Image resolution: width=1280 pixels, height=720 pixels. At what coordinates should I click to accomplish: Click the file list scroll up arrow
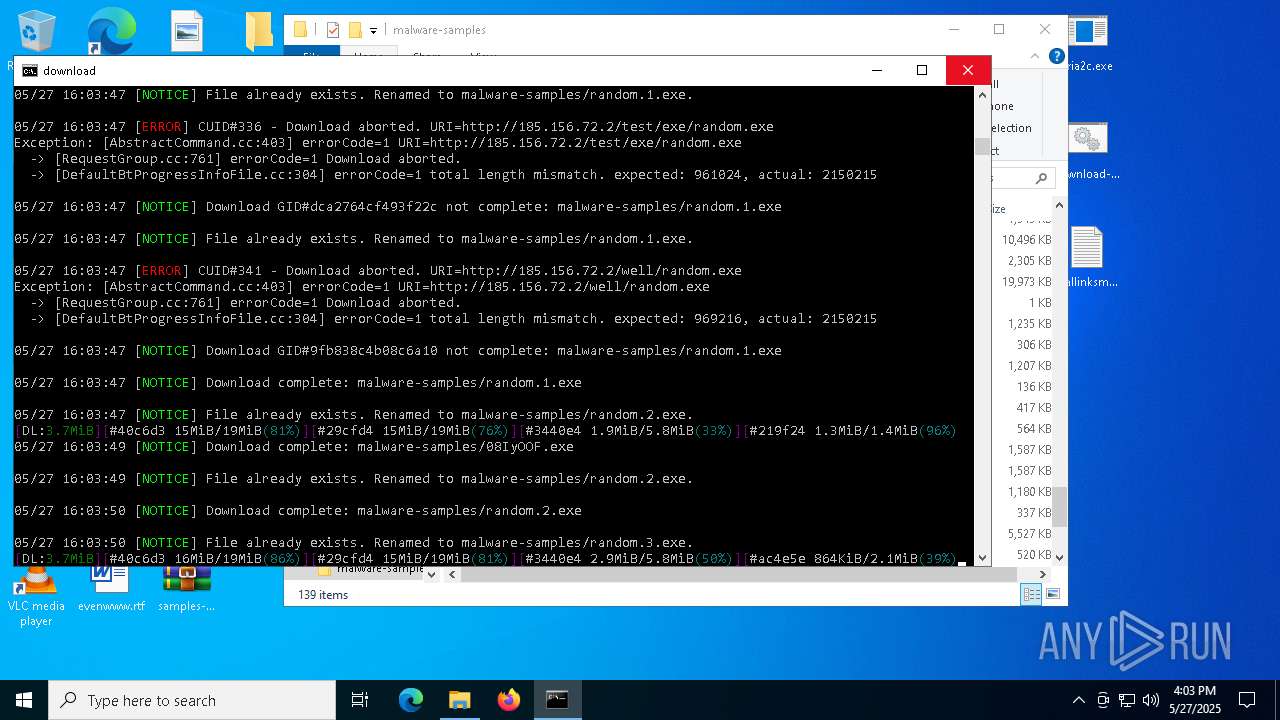point(1059,206)
